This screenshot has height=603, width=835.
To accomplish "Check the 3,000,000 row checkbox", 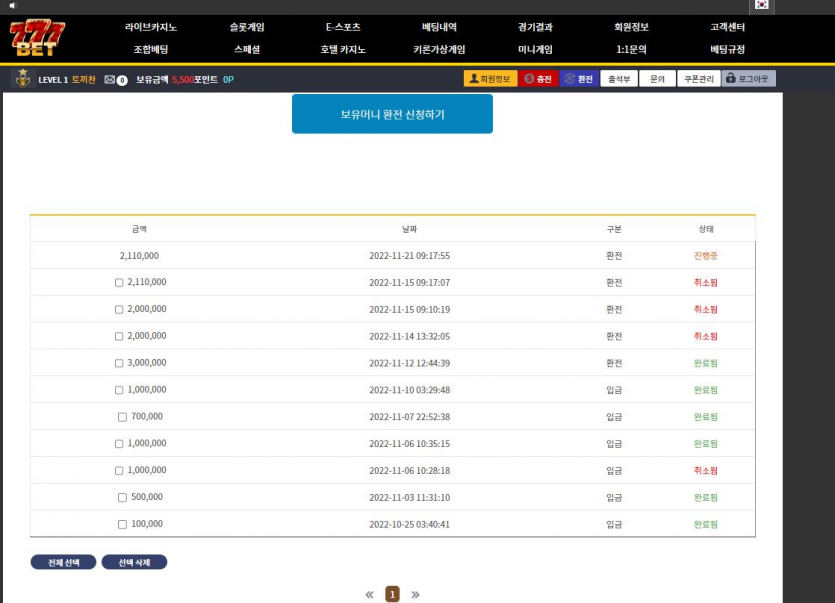I will pyautogui.click(x=119, y=363).
